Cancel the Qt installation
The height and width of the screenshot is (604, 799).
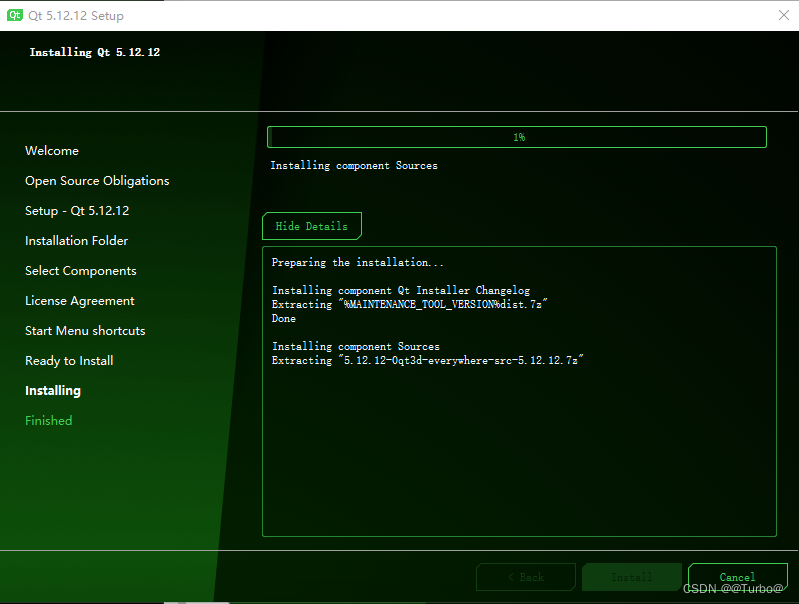coord(737,577)
